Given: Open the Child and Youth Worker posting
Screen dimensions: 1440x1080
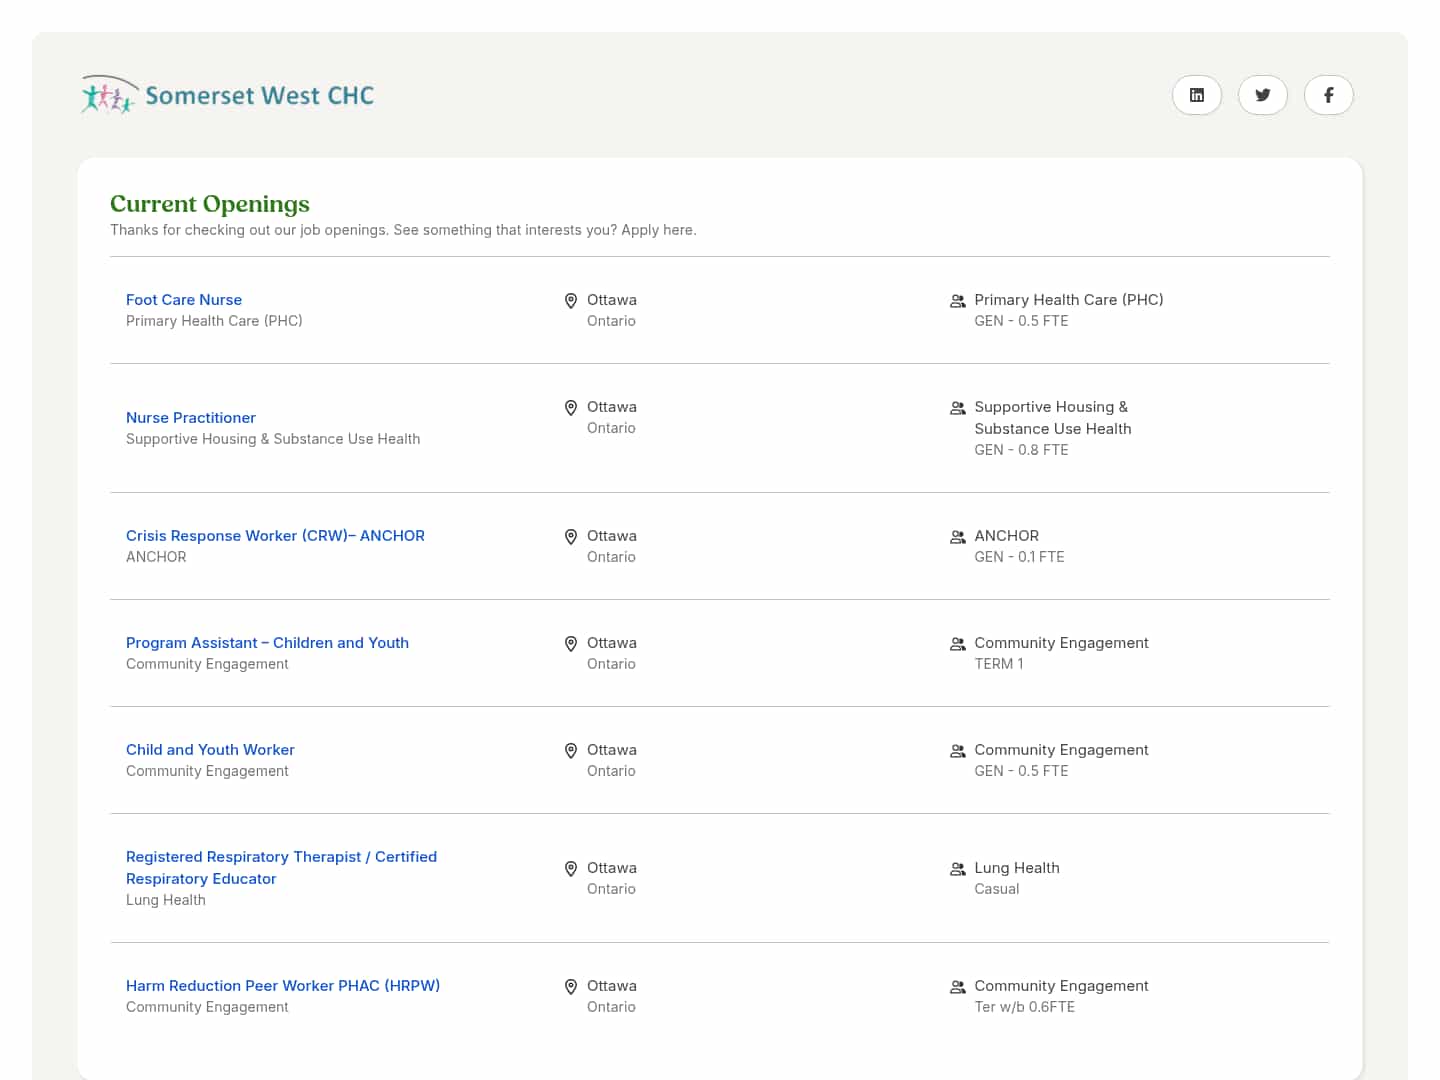Looking at the screenshot, I should [210, 750].
